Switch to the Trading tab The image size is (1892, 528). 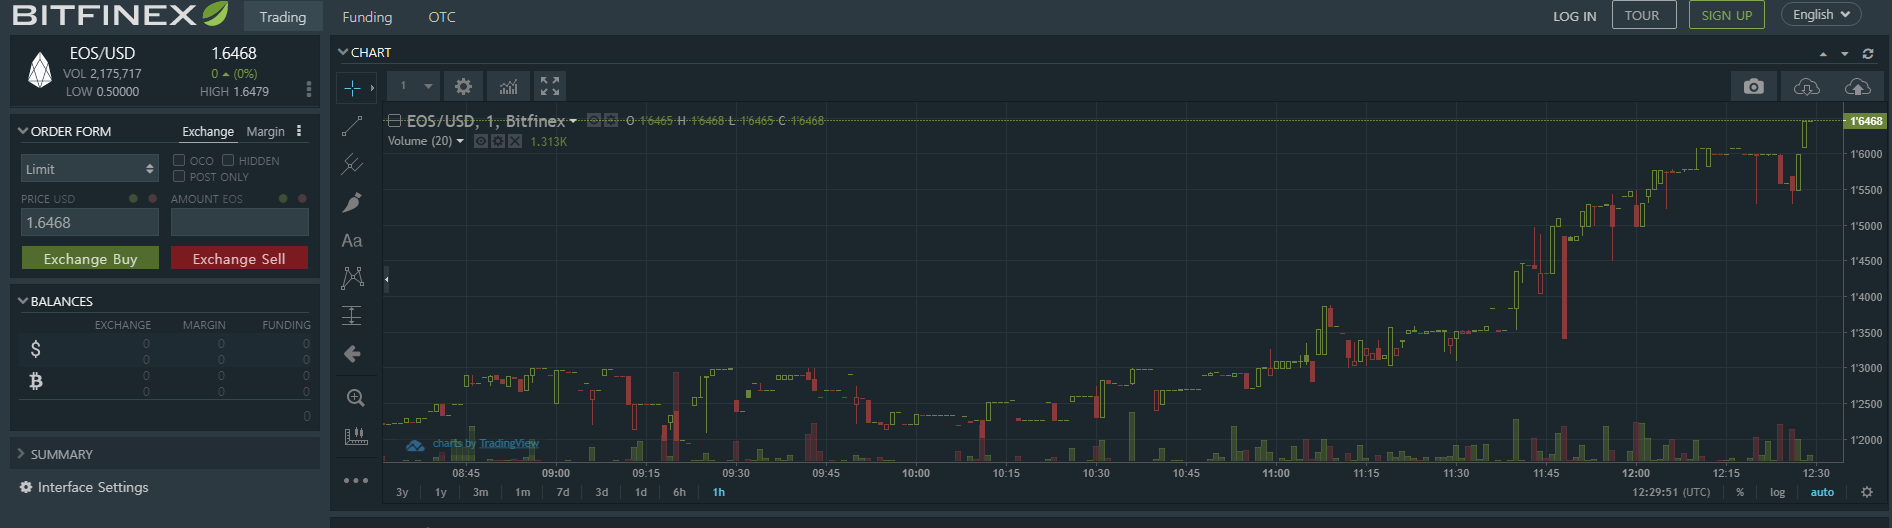pos(283,17)
